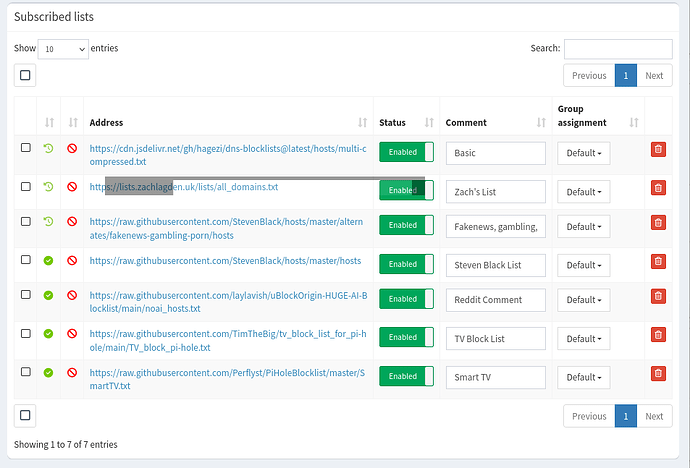
Task: Click trash icon for Zach's List row
Action: point(657,187)
